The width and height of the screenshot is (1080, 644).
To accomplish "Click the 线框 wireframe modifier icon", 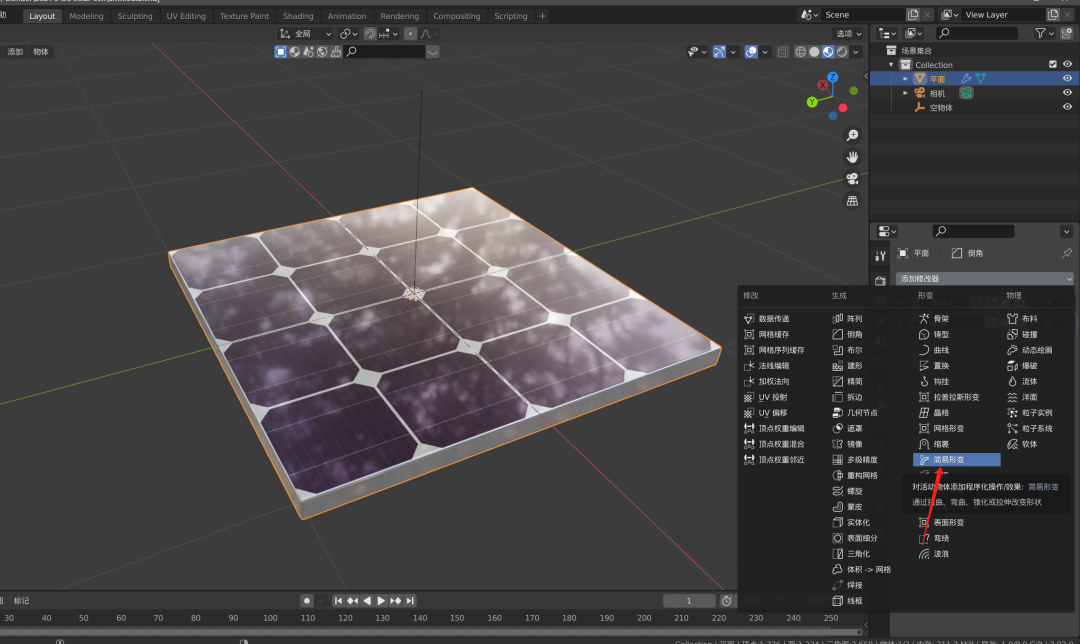I will (838, 601).
